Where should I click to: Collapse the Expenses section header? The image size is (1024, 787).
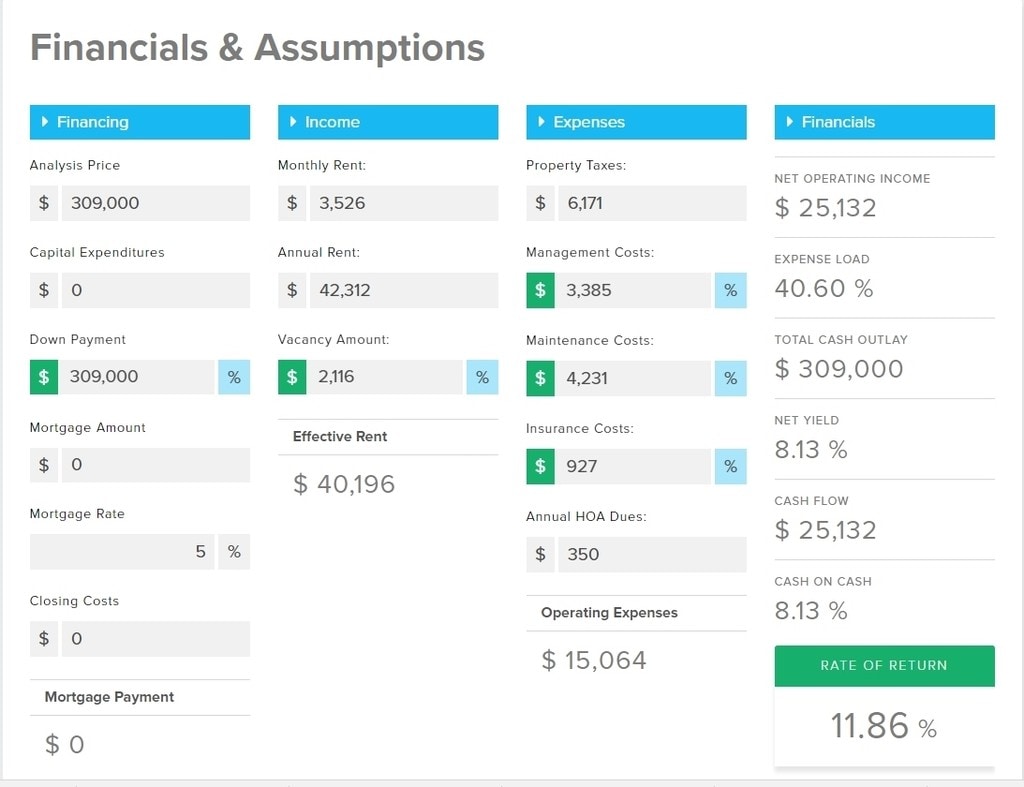click(x=635, y=122)
